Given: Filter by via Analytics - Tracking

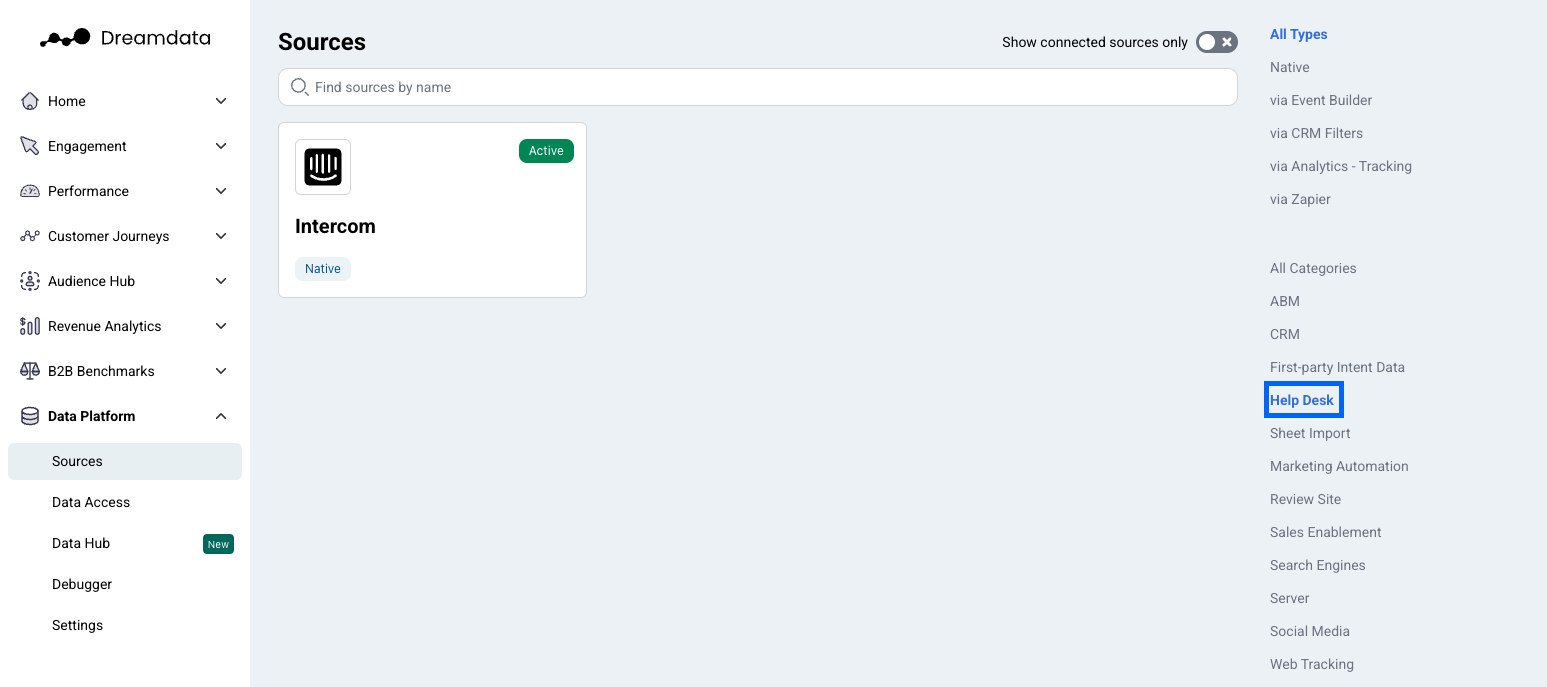Looking at the screenshot, I should (x=1341, y=166).
